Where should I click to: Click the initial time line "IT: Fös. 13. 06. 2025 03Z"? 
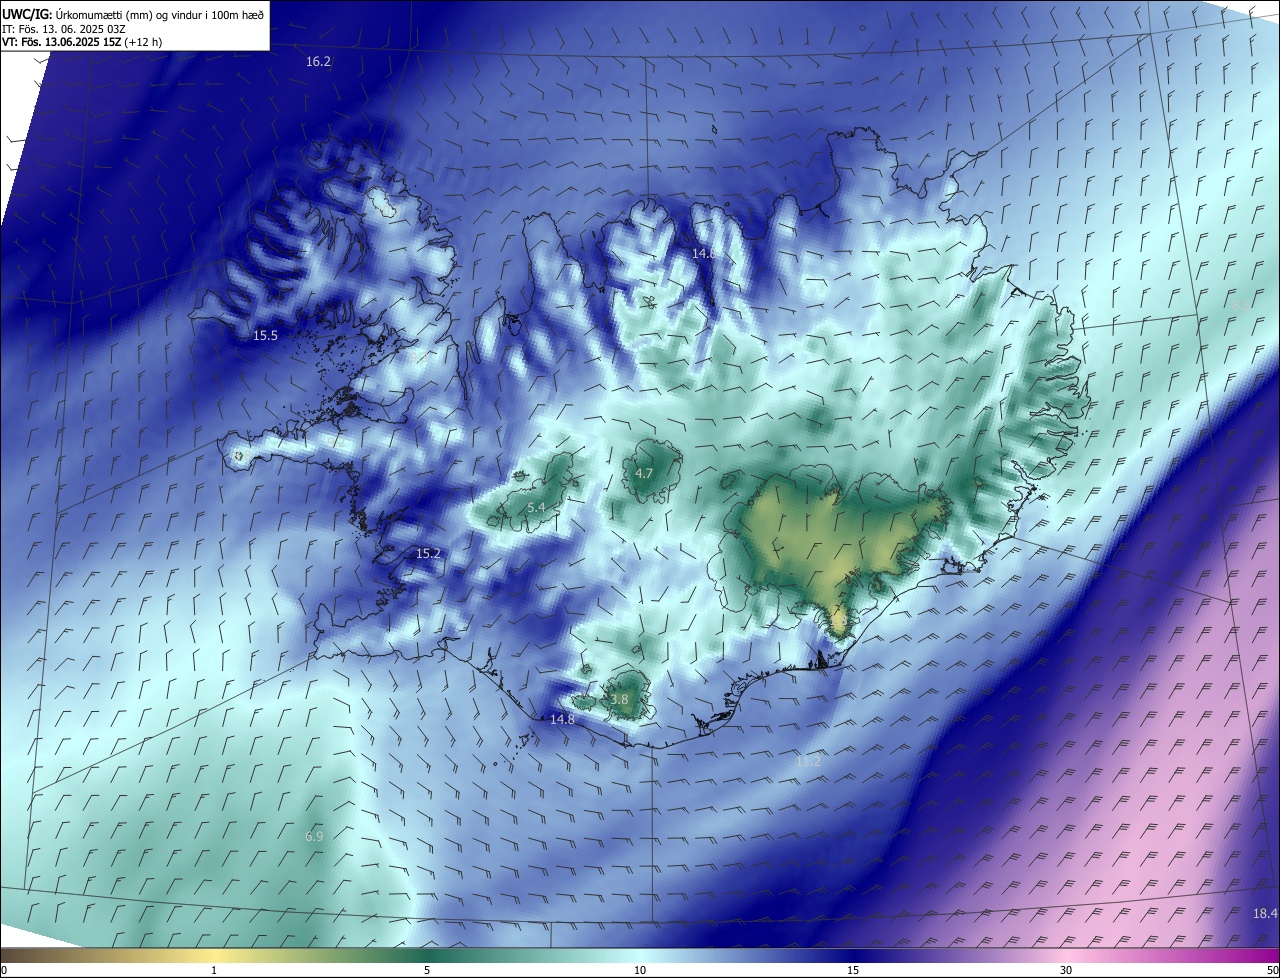click(64, 28)
